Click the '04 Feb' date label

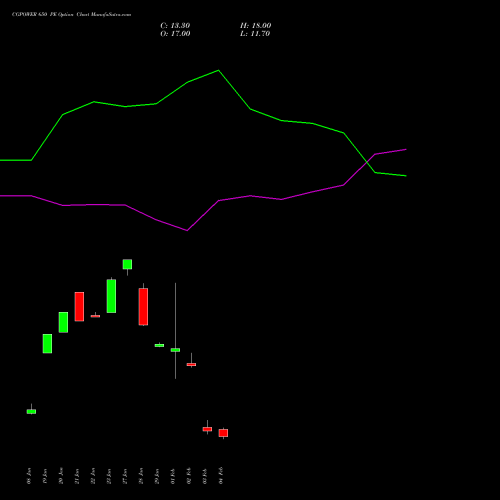[221, 476]
